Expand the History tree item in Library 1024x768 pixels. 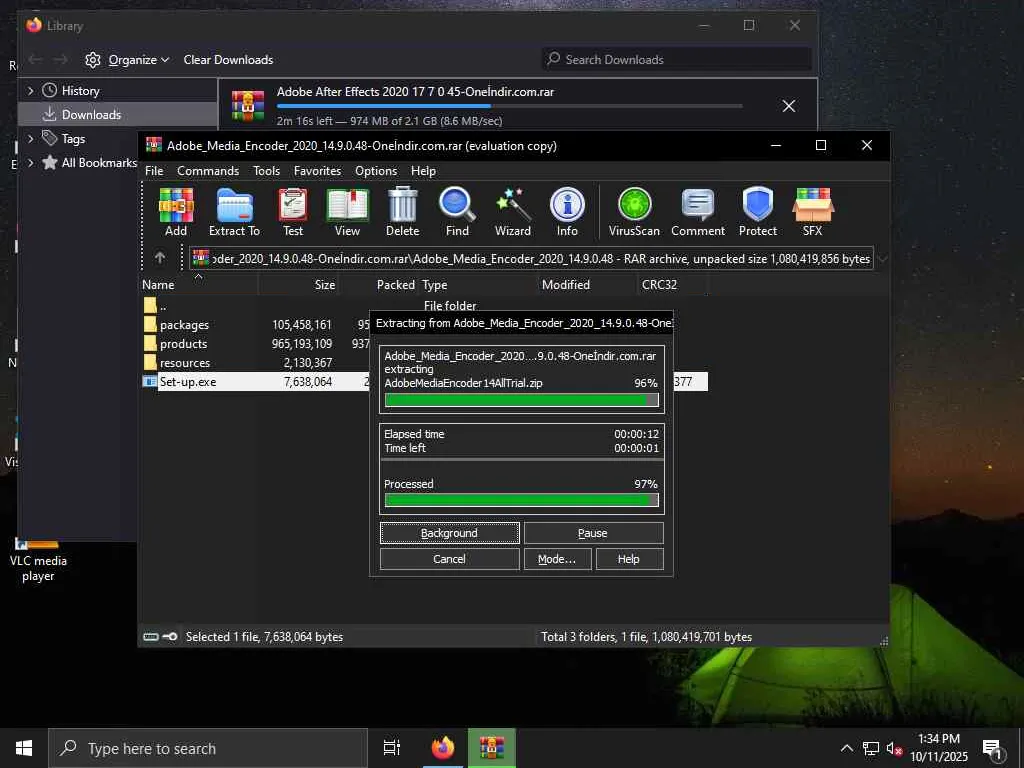[x=30, y=91]
